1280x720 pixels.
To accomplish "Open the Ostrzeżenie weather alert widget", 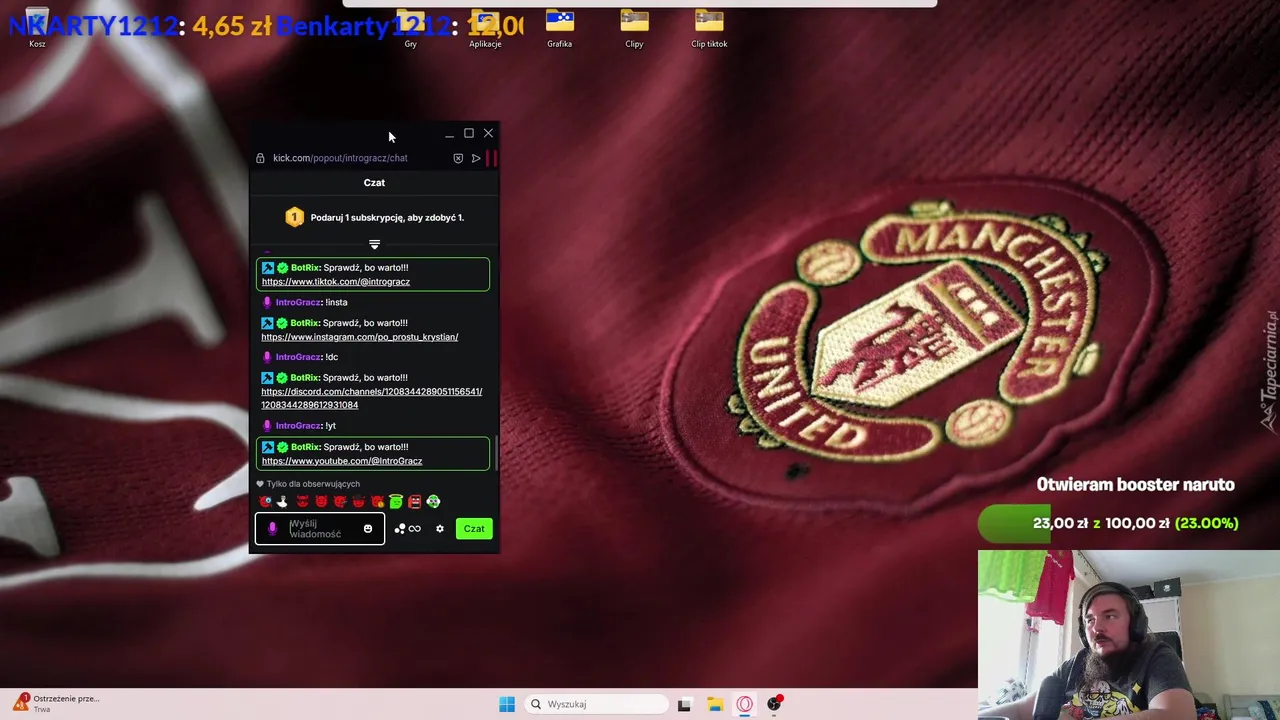I will click(x=55, y=703).
